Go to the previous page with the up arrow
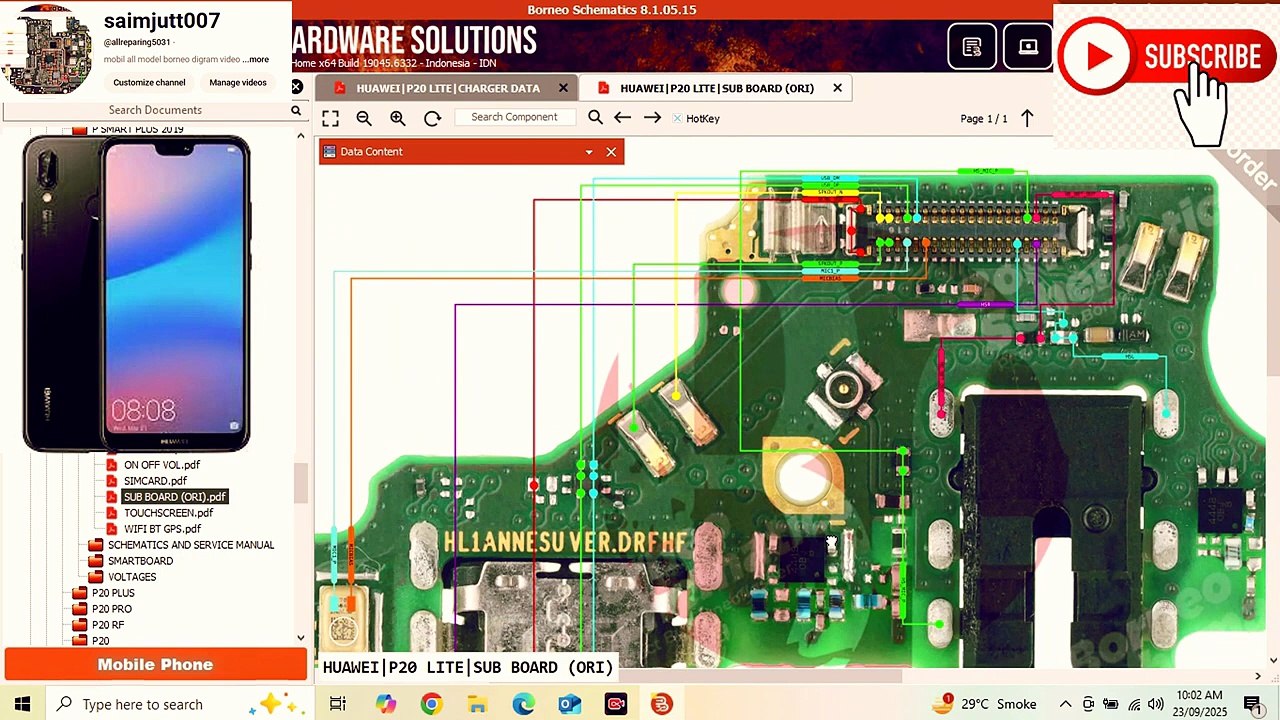 (1027, 118)
